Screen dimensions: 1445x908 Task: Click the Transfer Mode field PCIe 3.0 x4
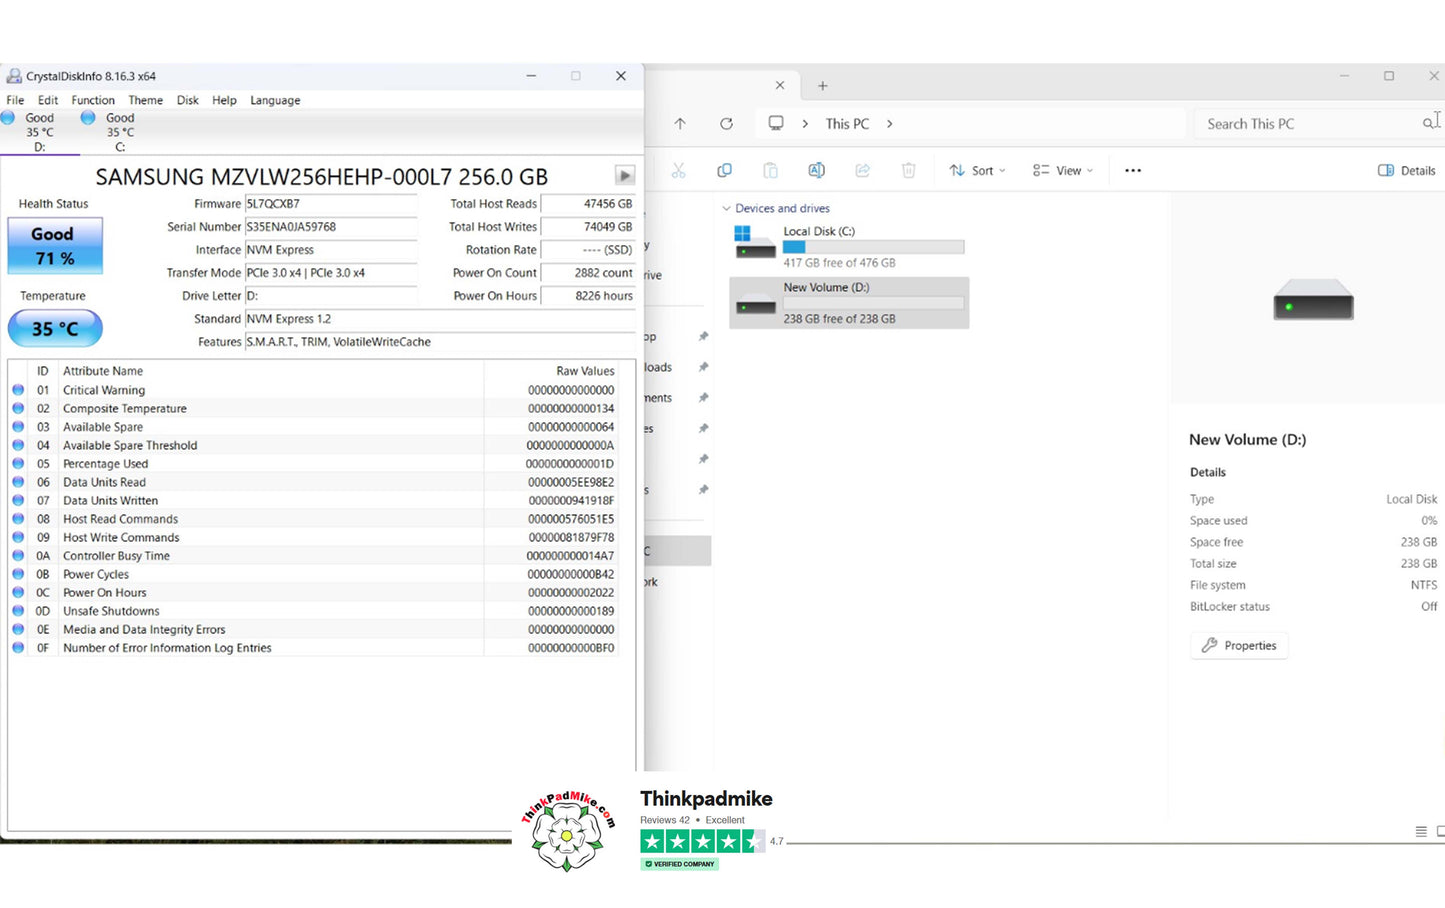pyautogui.click(x=331, y=273)
